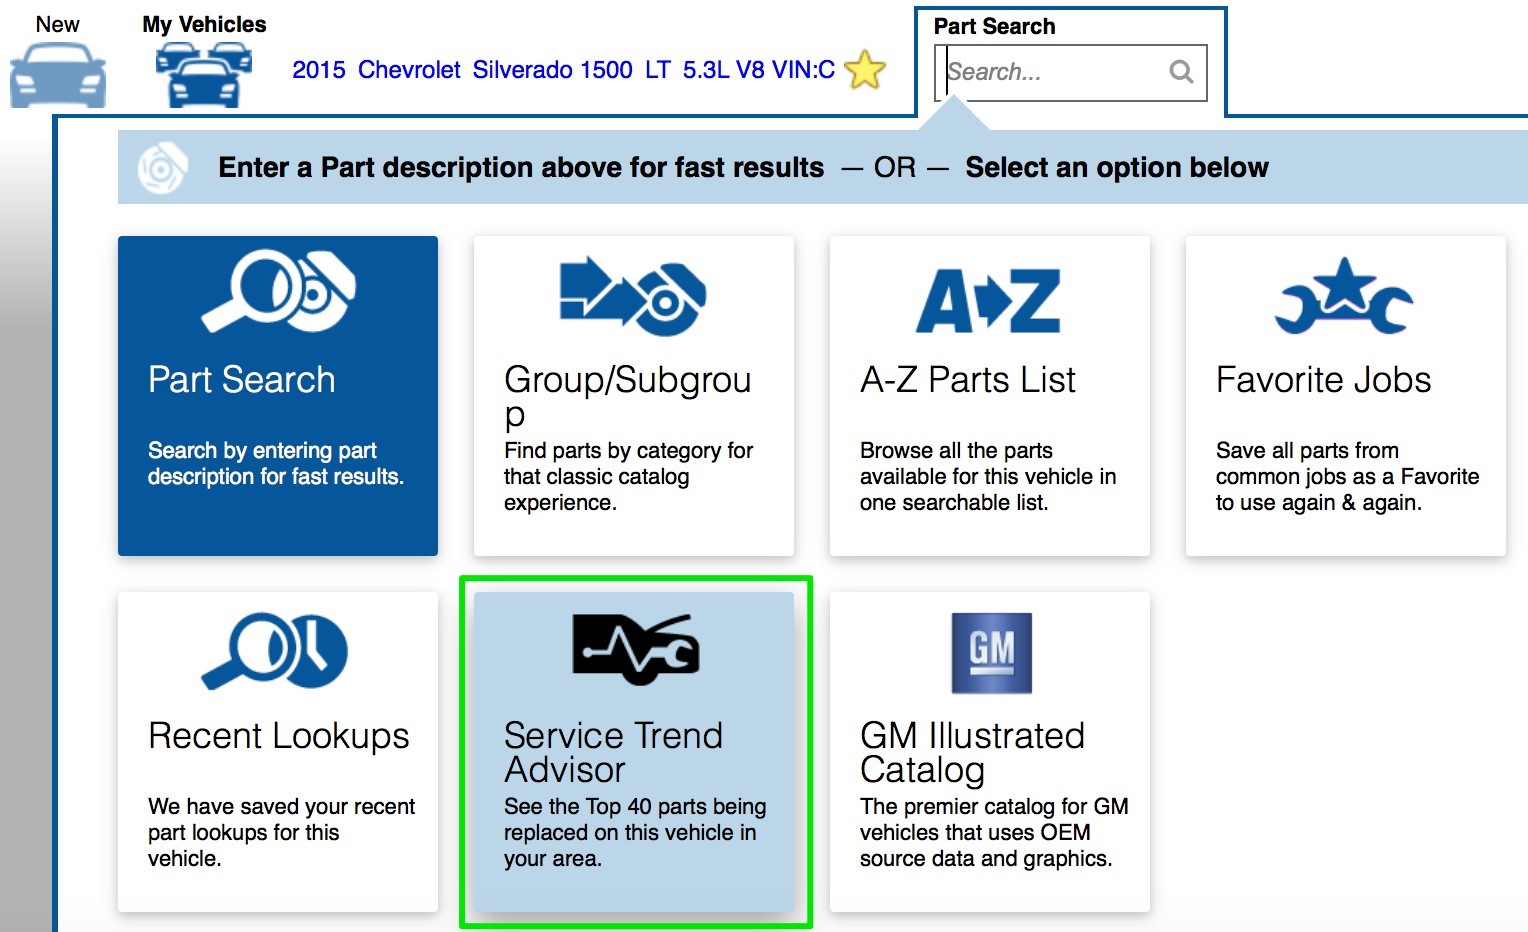Open Recent Lookups heading text

(278, 736)
